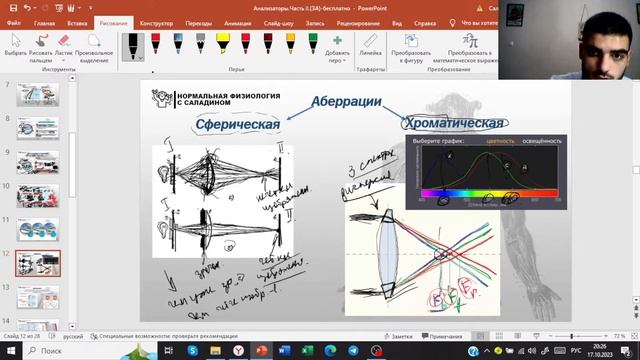Open the Справка tab
The image size is (640, 360).
coord(425,23)
